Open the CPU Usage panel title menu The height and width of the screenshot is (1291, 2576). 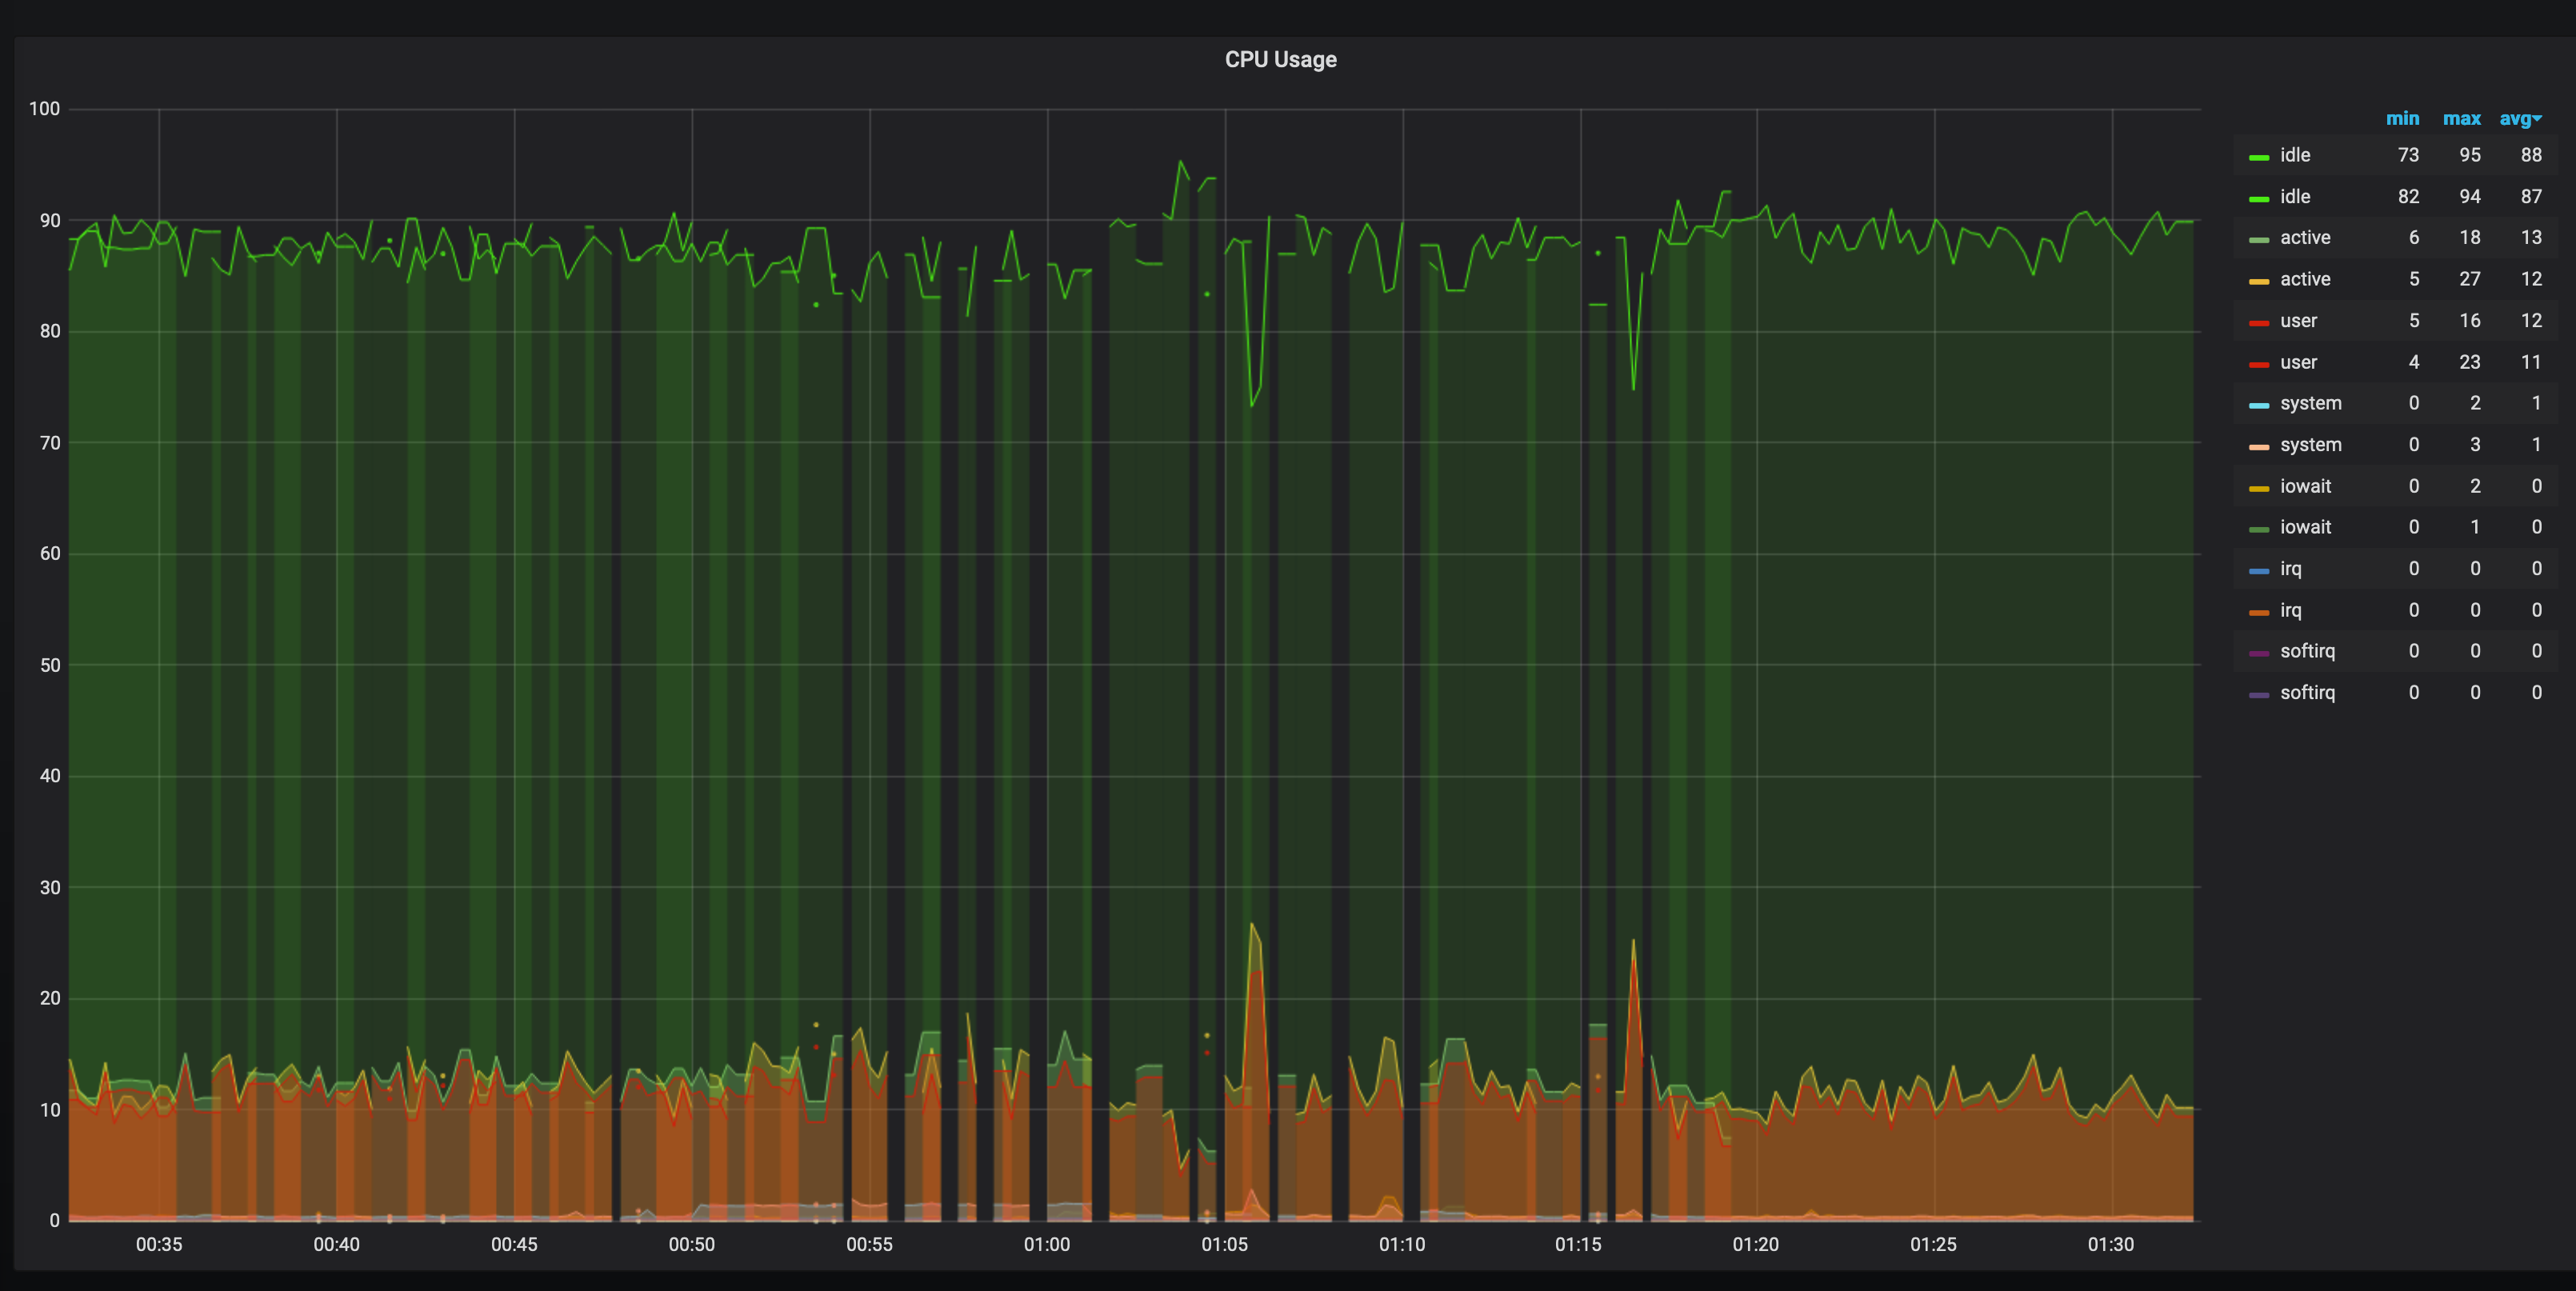click(1280, 60)
